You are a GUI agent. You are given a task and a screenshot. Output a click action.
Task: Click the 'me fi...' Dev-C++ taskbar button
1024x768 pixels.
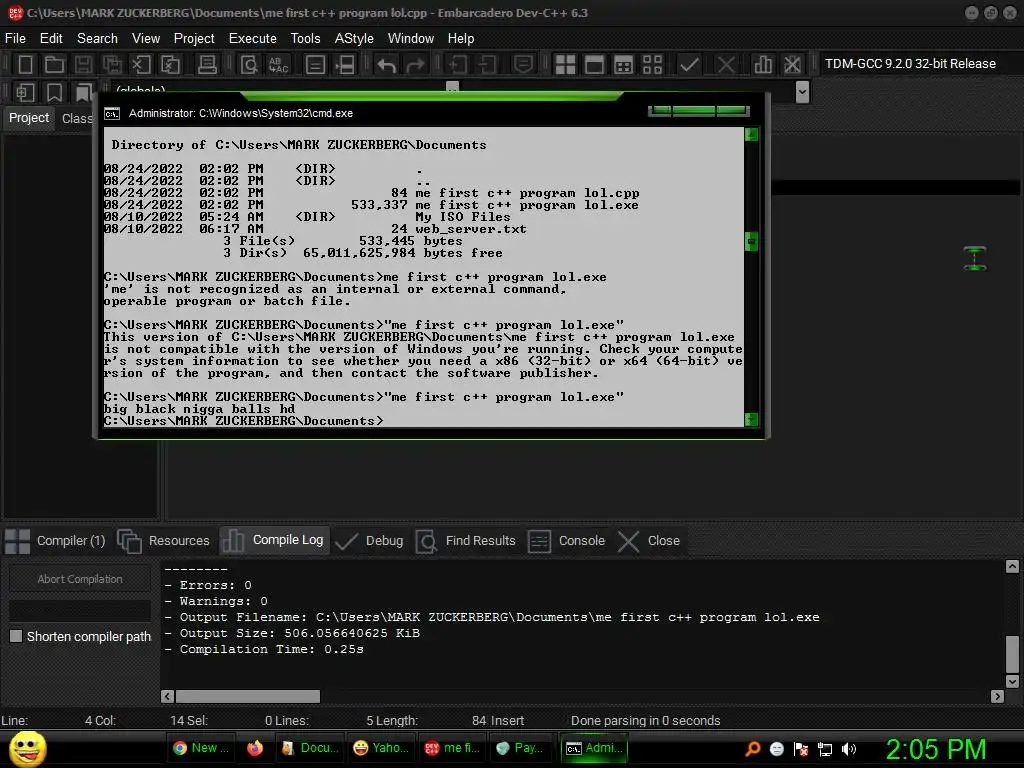click(x=452, y=748)
